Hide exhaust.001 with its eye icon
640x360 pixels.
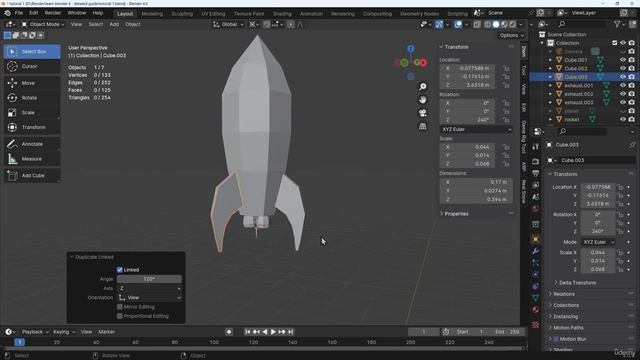(623, 85)
